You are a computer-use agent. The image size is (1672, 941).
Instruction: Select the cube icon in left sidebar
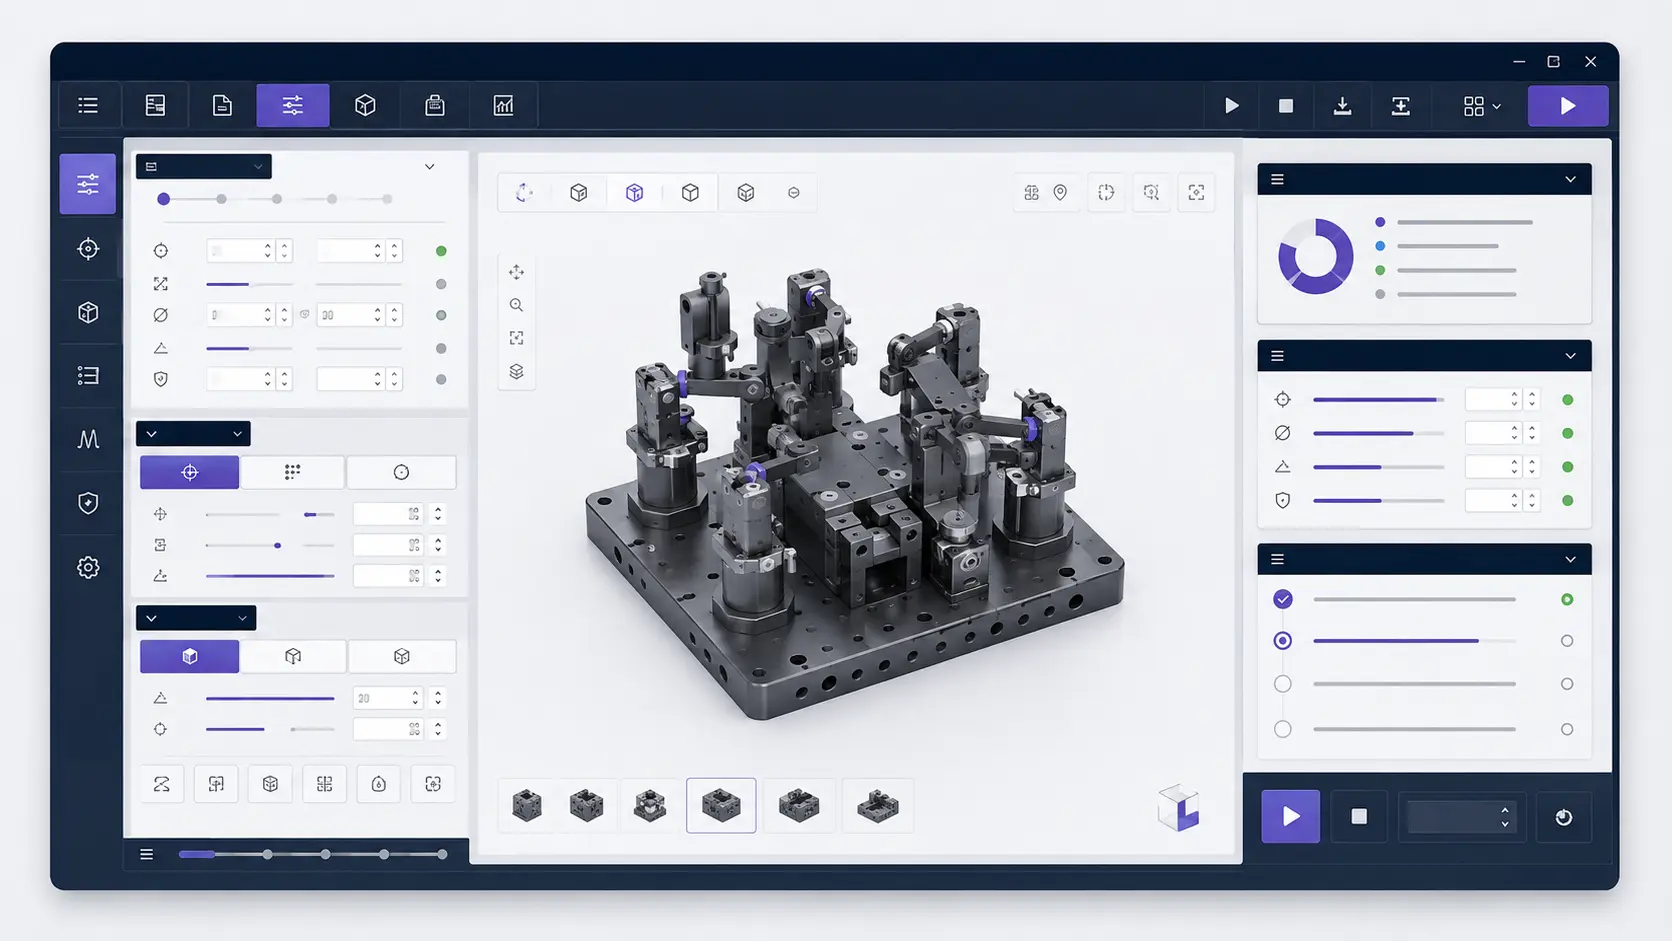[88, 312]
